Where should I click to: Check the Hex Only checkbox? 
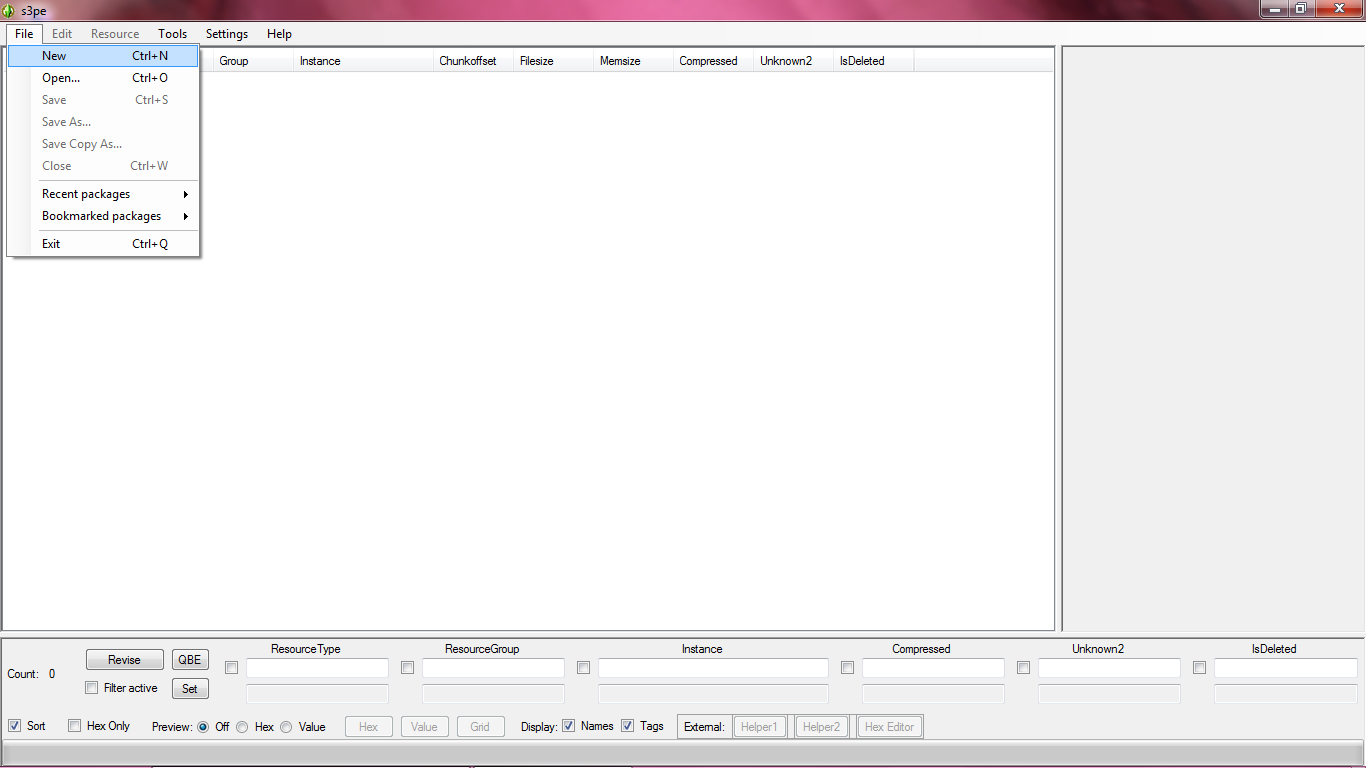click(74, 725)
